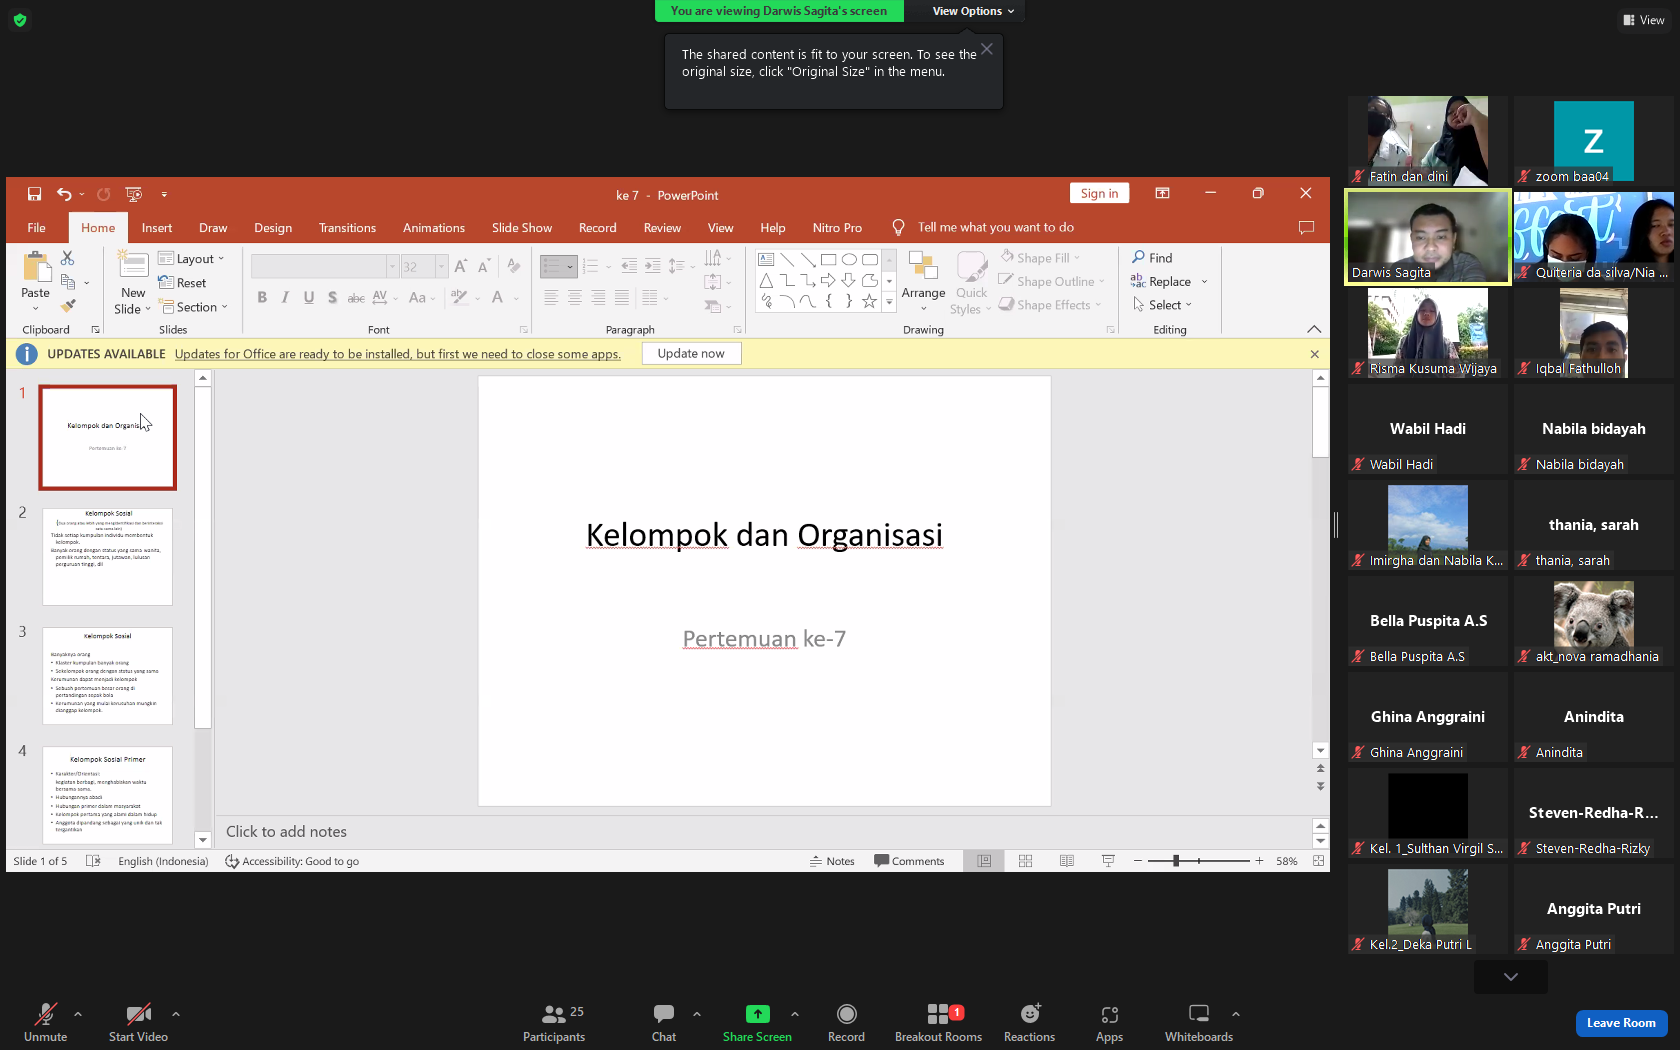Image resolution: width=1680 pixels, height=1050 pixels.
Task: Adjust the zoom slider in status bar
Action: pos(1198,861)
